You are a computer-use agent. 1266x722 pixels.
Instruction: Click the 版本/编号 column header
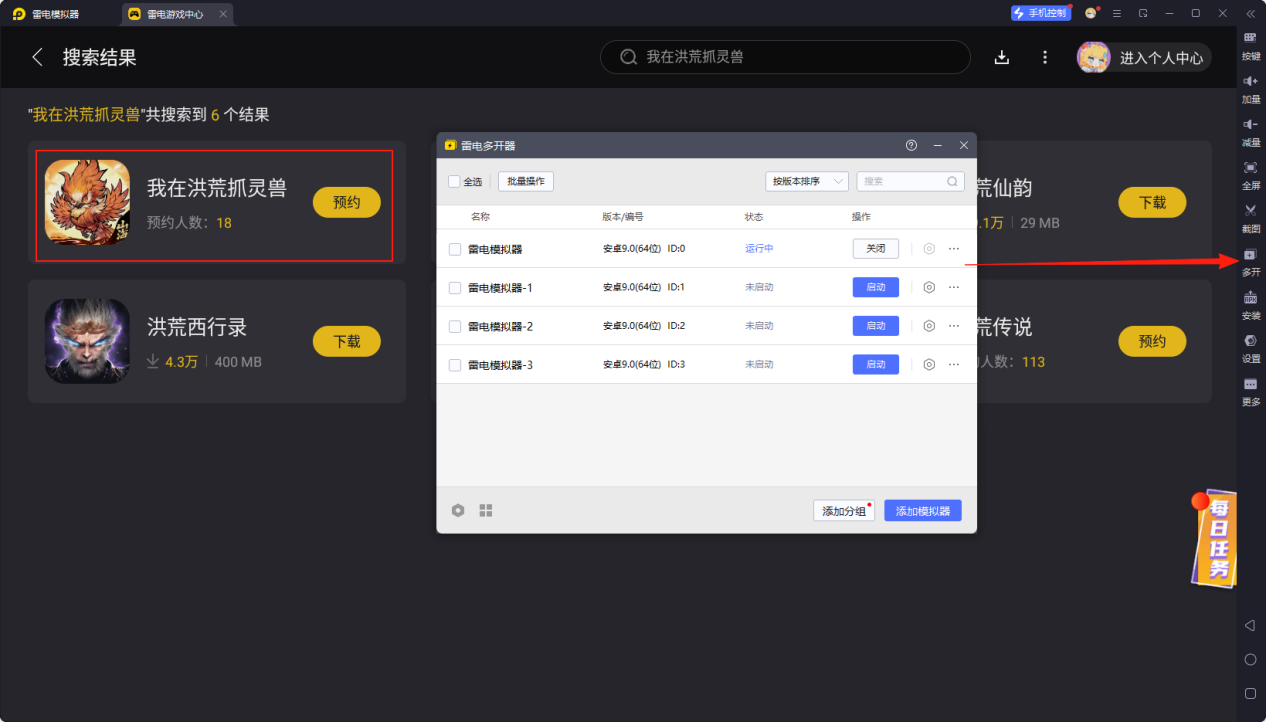(623, 217)
